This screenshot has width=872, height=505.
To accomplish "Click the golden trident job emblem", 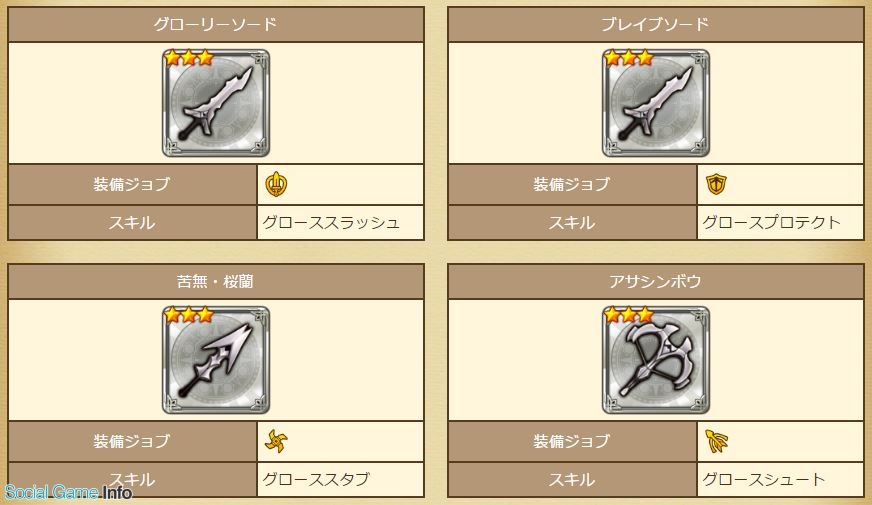I will (x=276, y=185).
